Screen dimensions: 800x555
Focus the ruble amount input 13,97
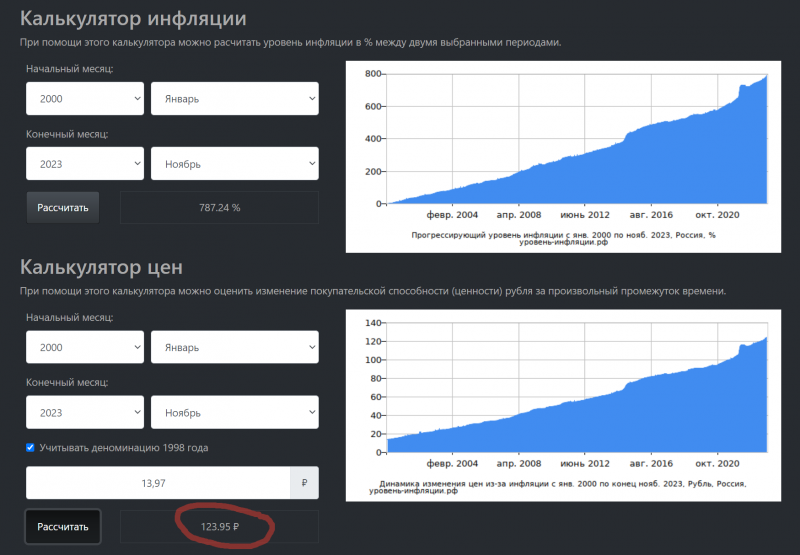pos(158,483)
